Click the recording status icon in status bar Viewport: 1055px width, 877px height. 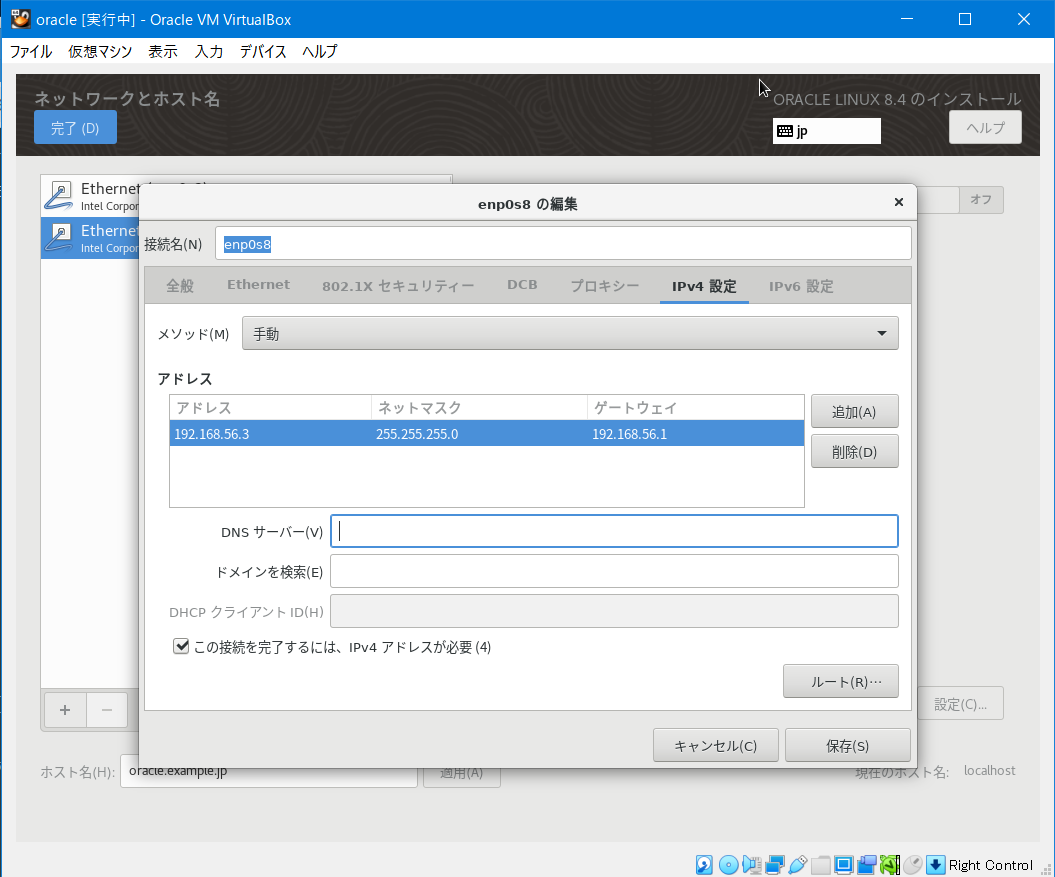point(867,864)
